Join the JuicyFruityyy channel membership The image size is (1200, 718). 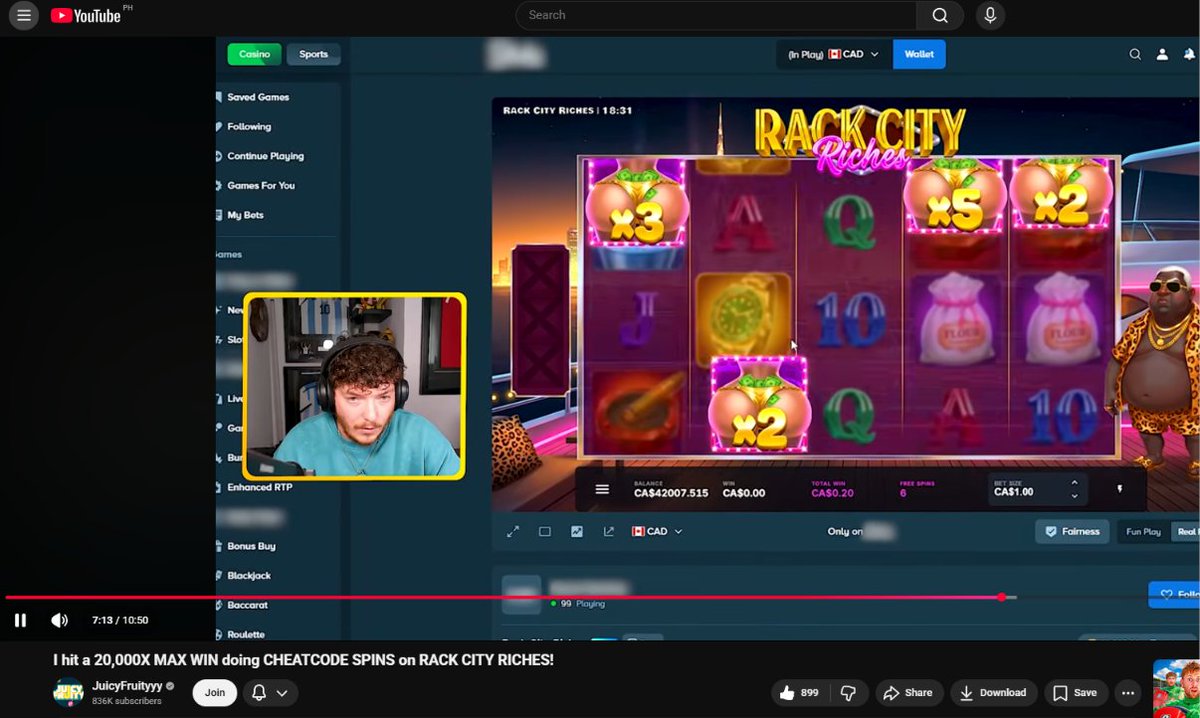pyautogui.click(x=215, y=692)
